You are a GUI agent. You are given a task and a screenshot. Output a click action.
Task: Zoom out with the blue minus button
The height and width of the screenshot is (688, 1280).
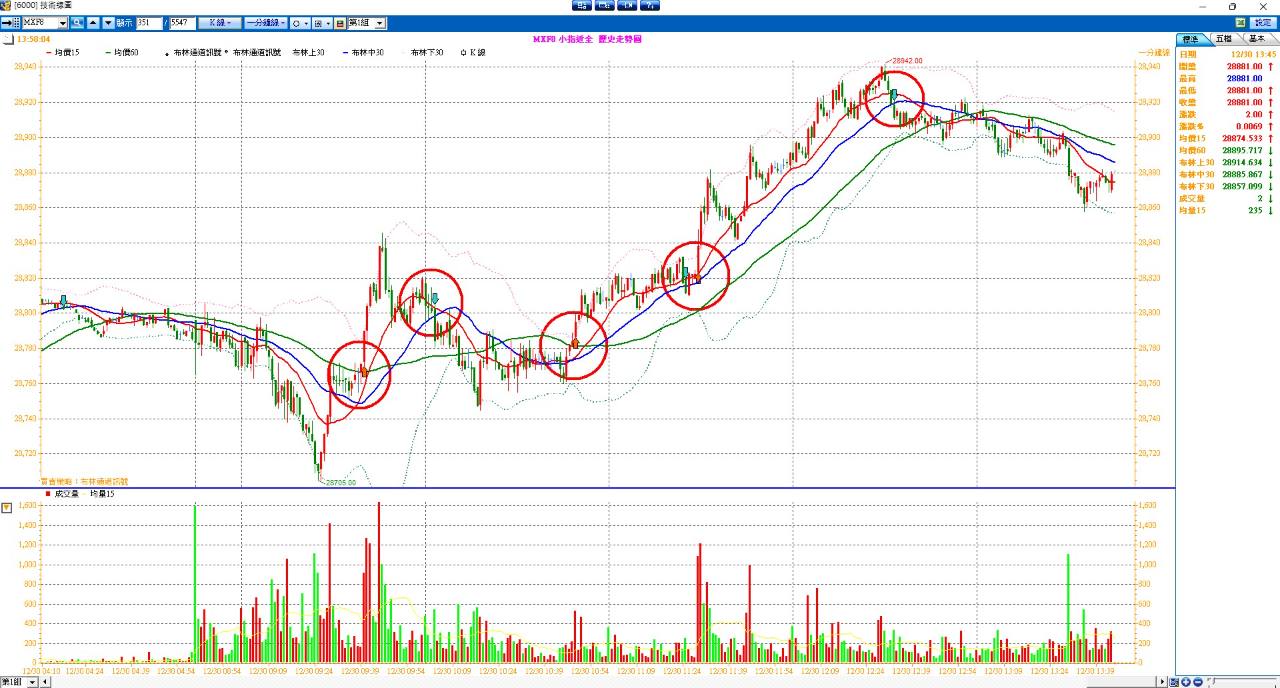pos(1197,682)
